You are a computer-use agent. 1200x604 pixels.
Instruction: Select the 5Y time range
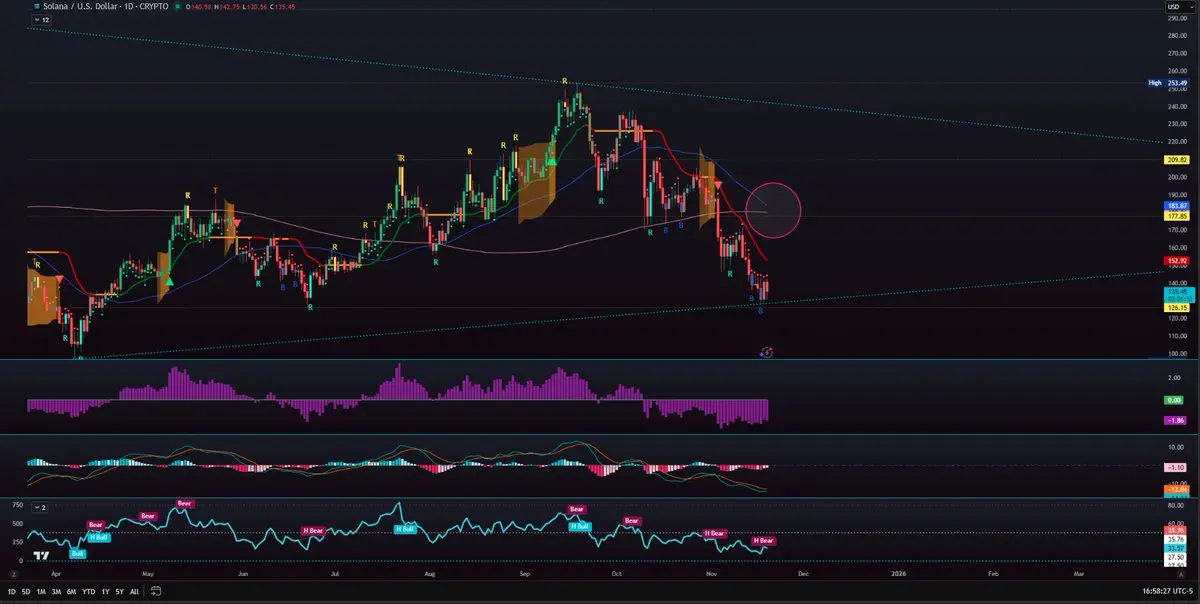pos(119,592)
